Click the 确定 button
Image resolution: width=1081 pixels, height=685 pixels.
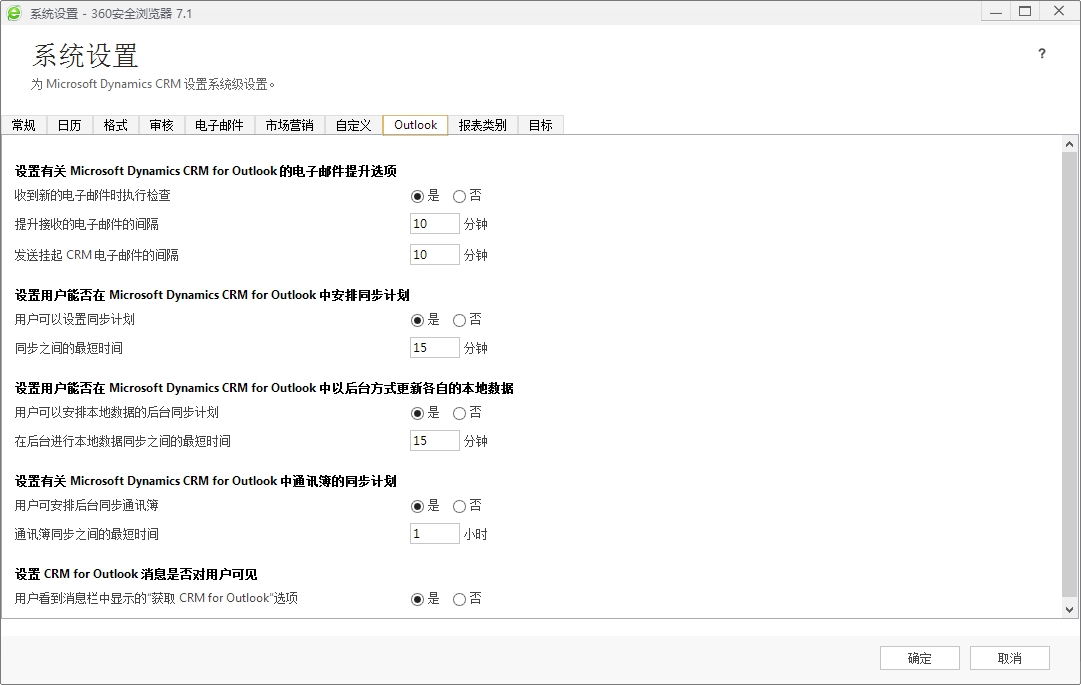coord(920,658)
